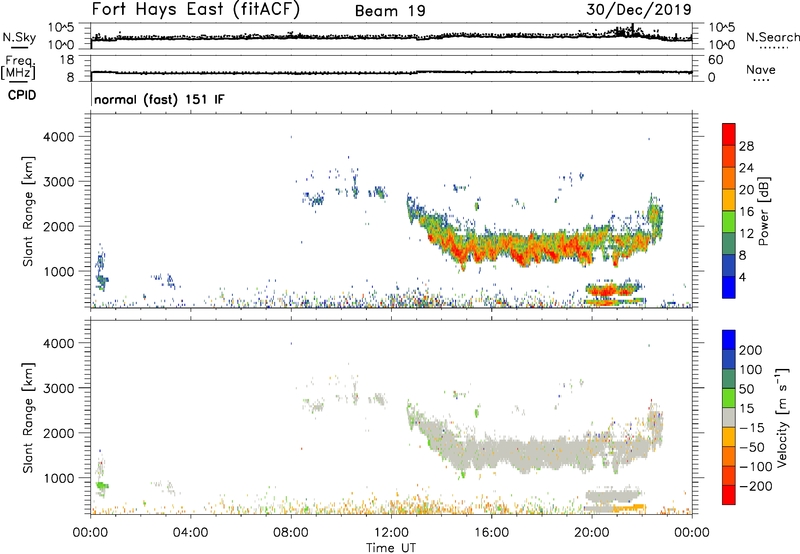Click velocity panel 'Slant Range [km]' axis label
This screenshot has width=800, height=554.
point(28,418)
